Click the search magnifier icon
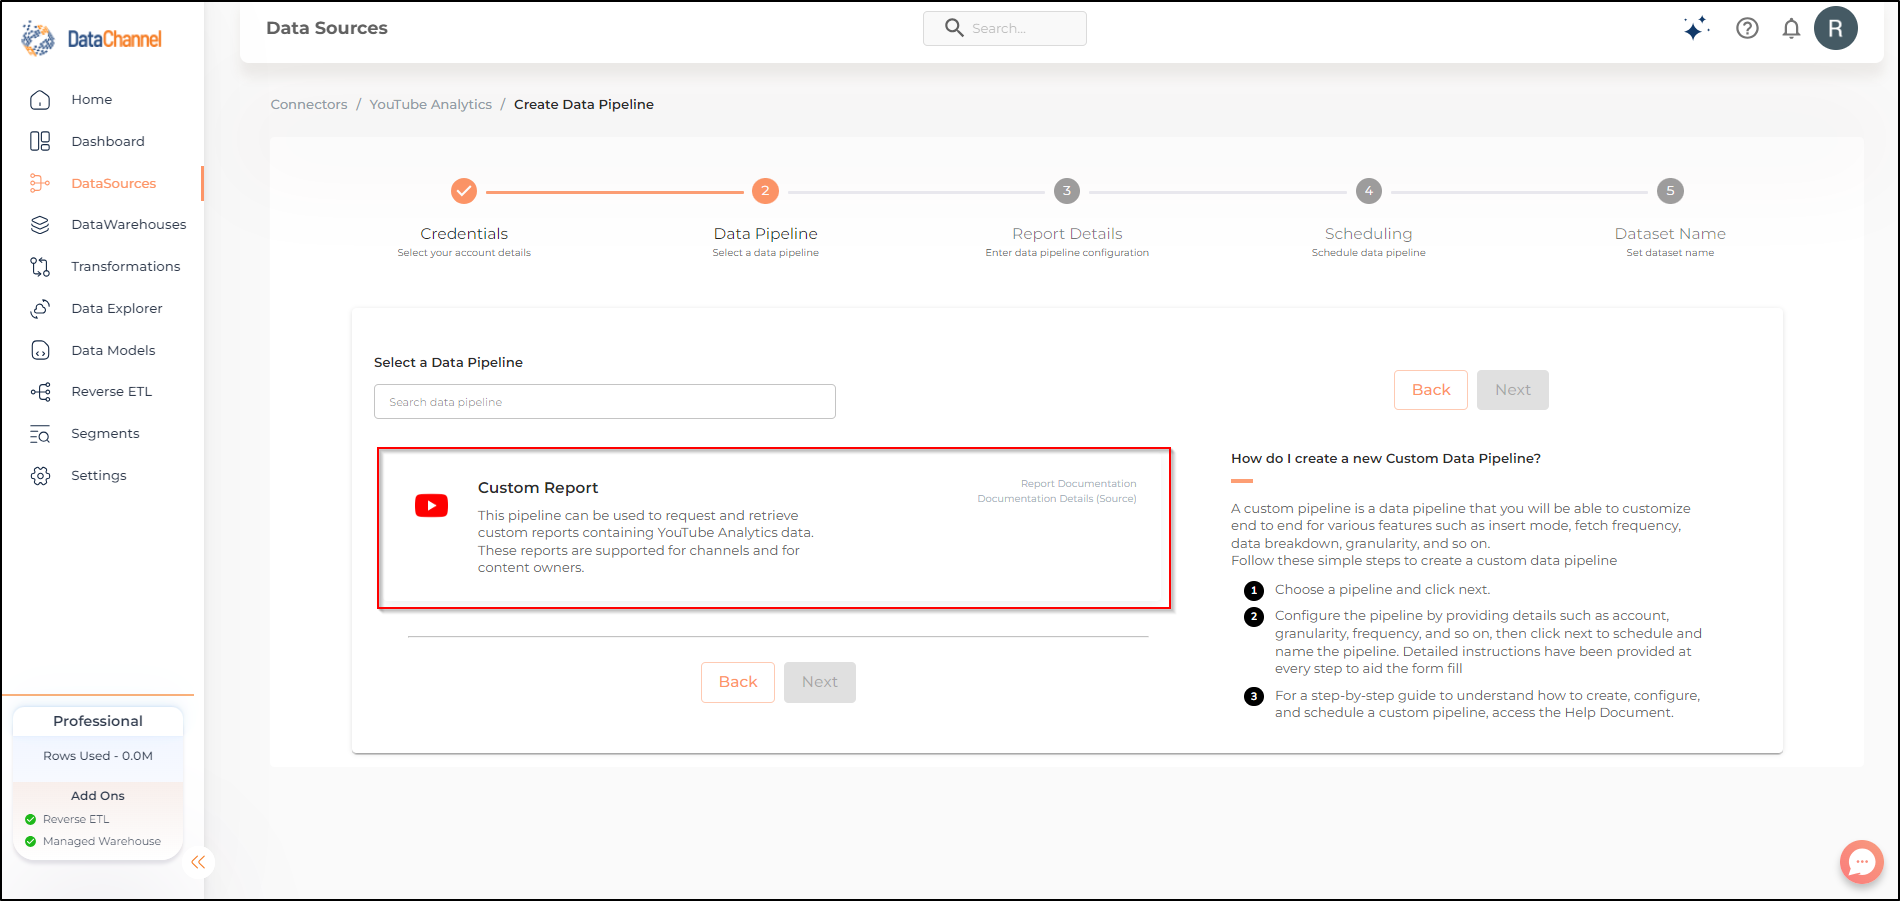The height and width of the screenshot is (901, 1900). pos(954,28)
